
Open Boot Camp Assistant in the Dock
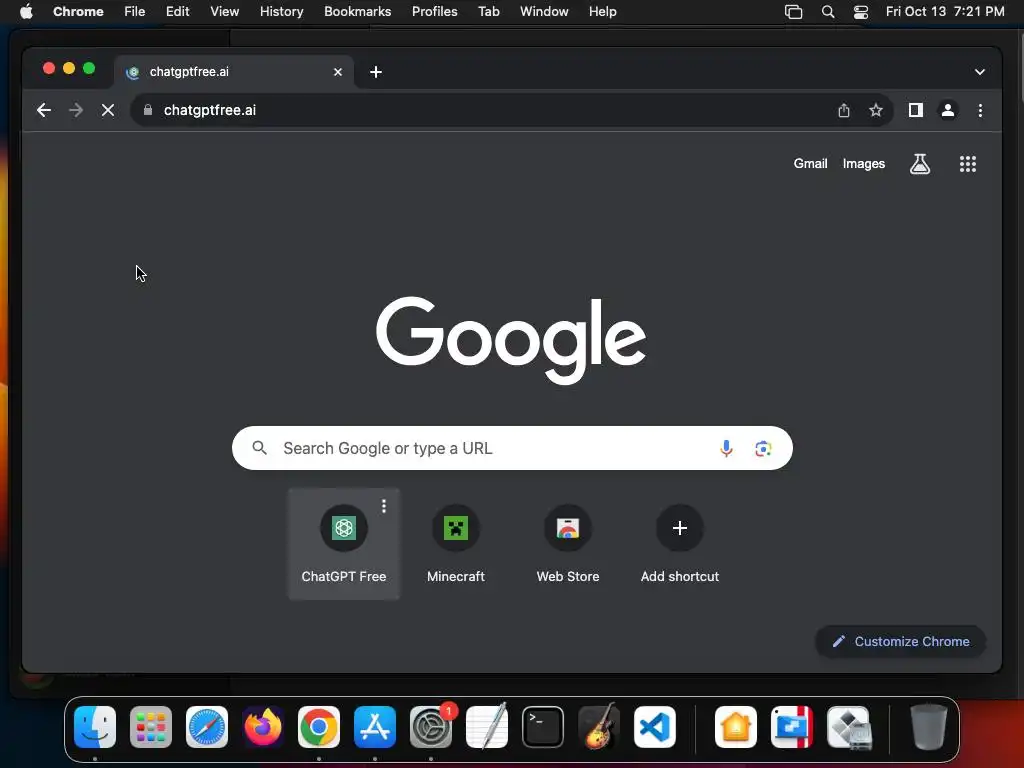[x=848, y=727]
